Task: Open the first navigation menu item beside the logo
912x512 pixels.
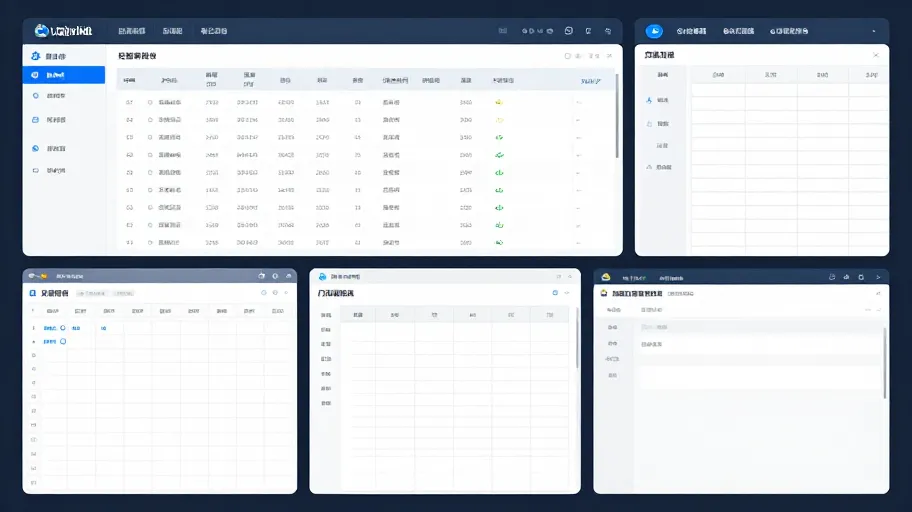Action: click(x=132, y=31)
